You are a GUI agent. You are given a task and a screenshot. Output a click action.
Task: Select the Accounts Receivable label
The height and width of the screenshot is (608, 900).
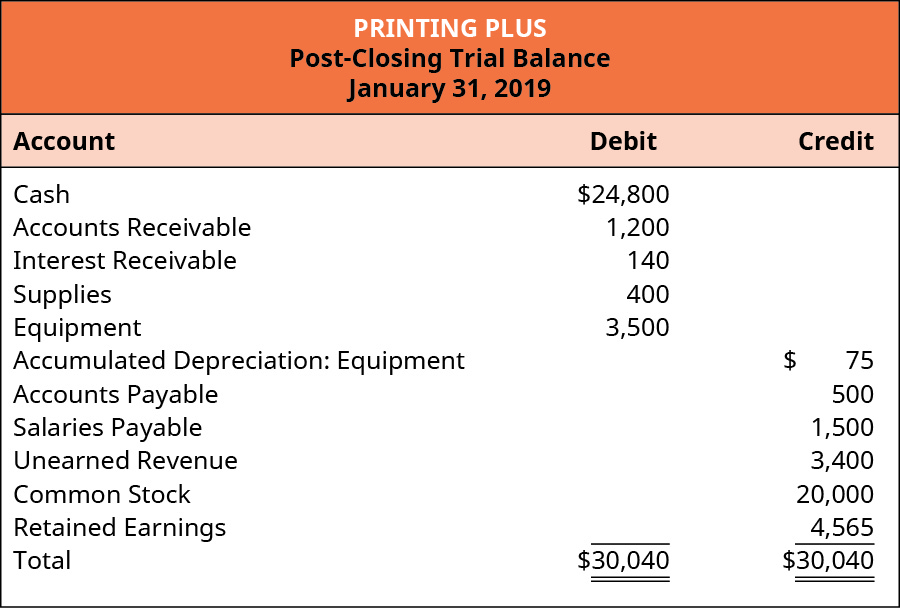132,228
